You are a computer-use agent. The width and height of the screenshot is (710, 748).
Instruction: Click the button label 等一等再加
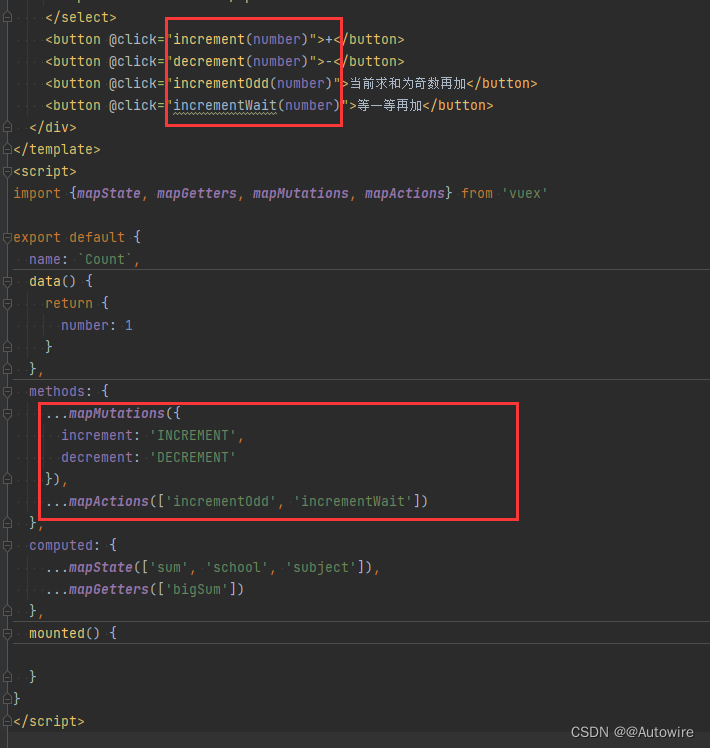pyautogui.click(x=390, y=105)
